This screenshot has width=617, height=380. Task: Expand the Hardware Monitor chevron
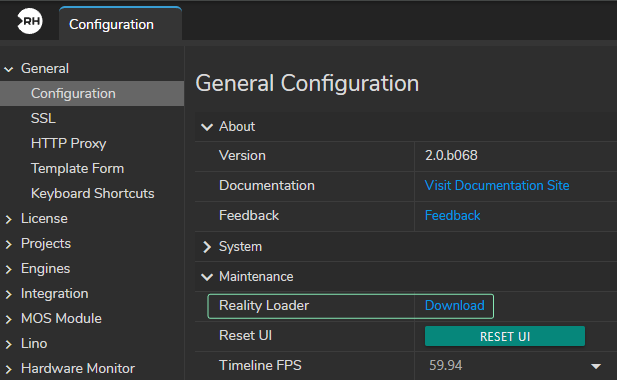(9, 369)
